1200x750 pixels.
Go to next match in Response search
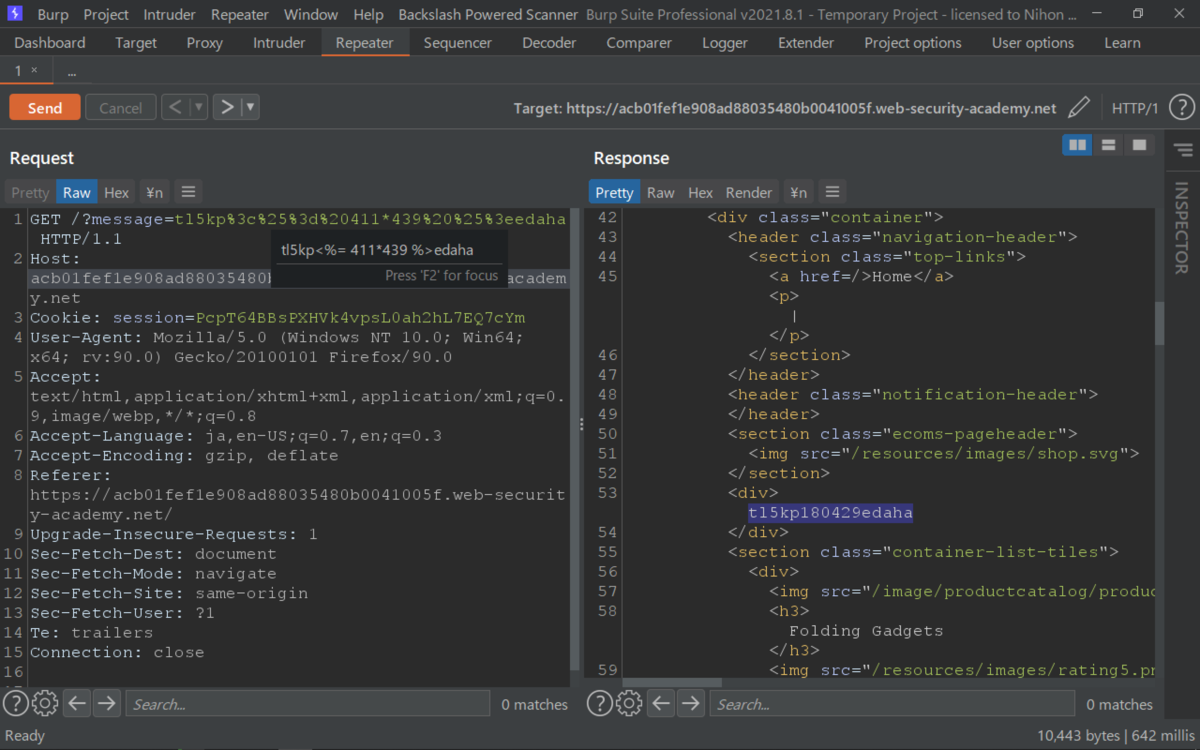coord(691,703)
